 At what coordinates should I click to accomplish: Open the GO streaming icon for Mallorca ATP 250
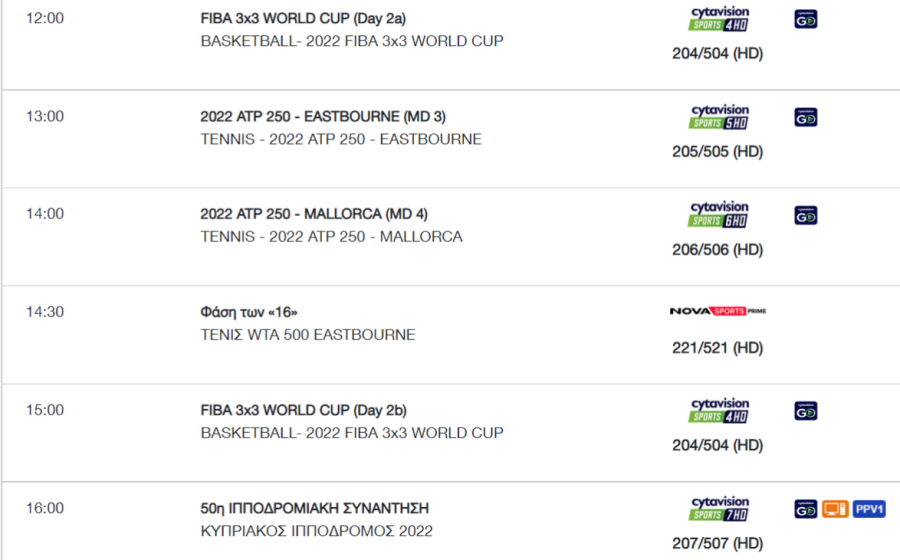tap(806, 216)
